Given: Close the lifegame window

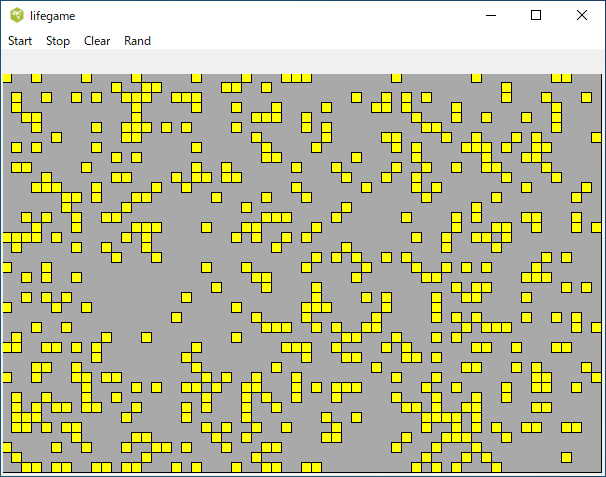Looking at the screenshot, I should (582, 15).
